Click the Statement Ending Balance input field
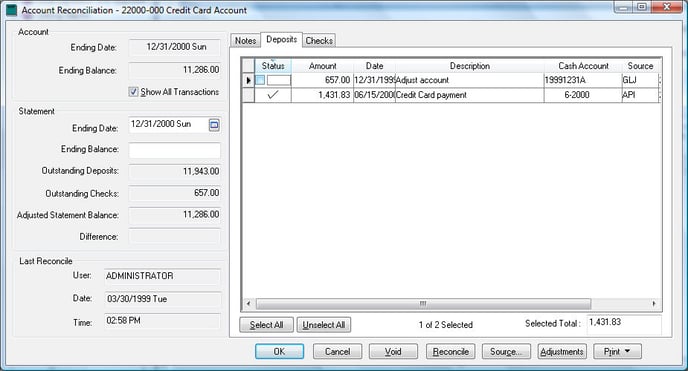688x371 pixels. coord(175,150)
